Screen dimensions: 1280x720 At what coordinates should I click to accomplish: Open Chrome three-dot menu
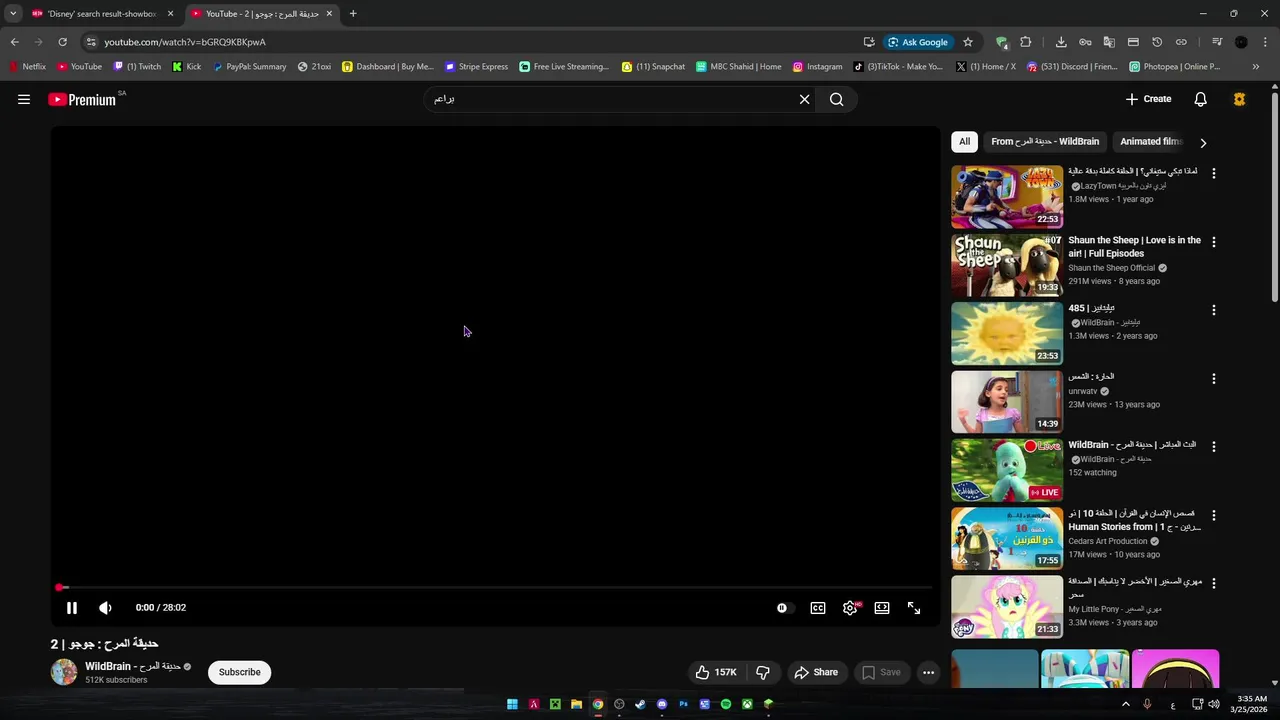[x=1265, y=42]
